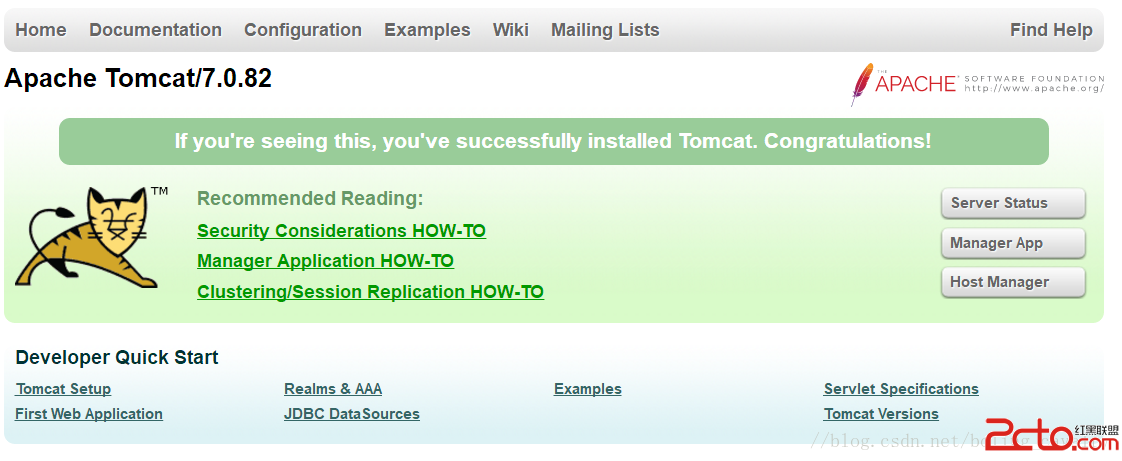
Task: Go to the Configuration nav link
Action: pyautogui.click(x=303, y=30)
